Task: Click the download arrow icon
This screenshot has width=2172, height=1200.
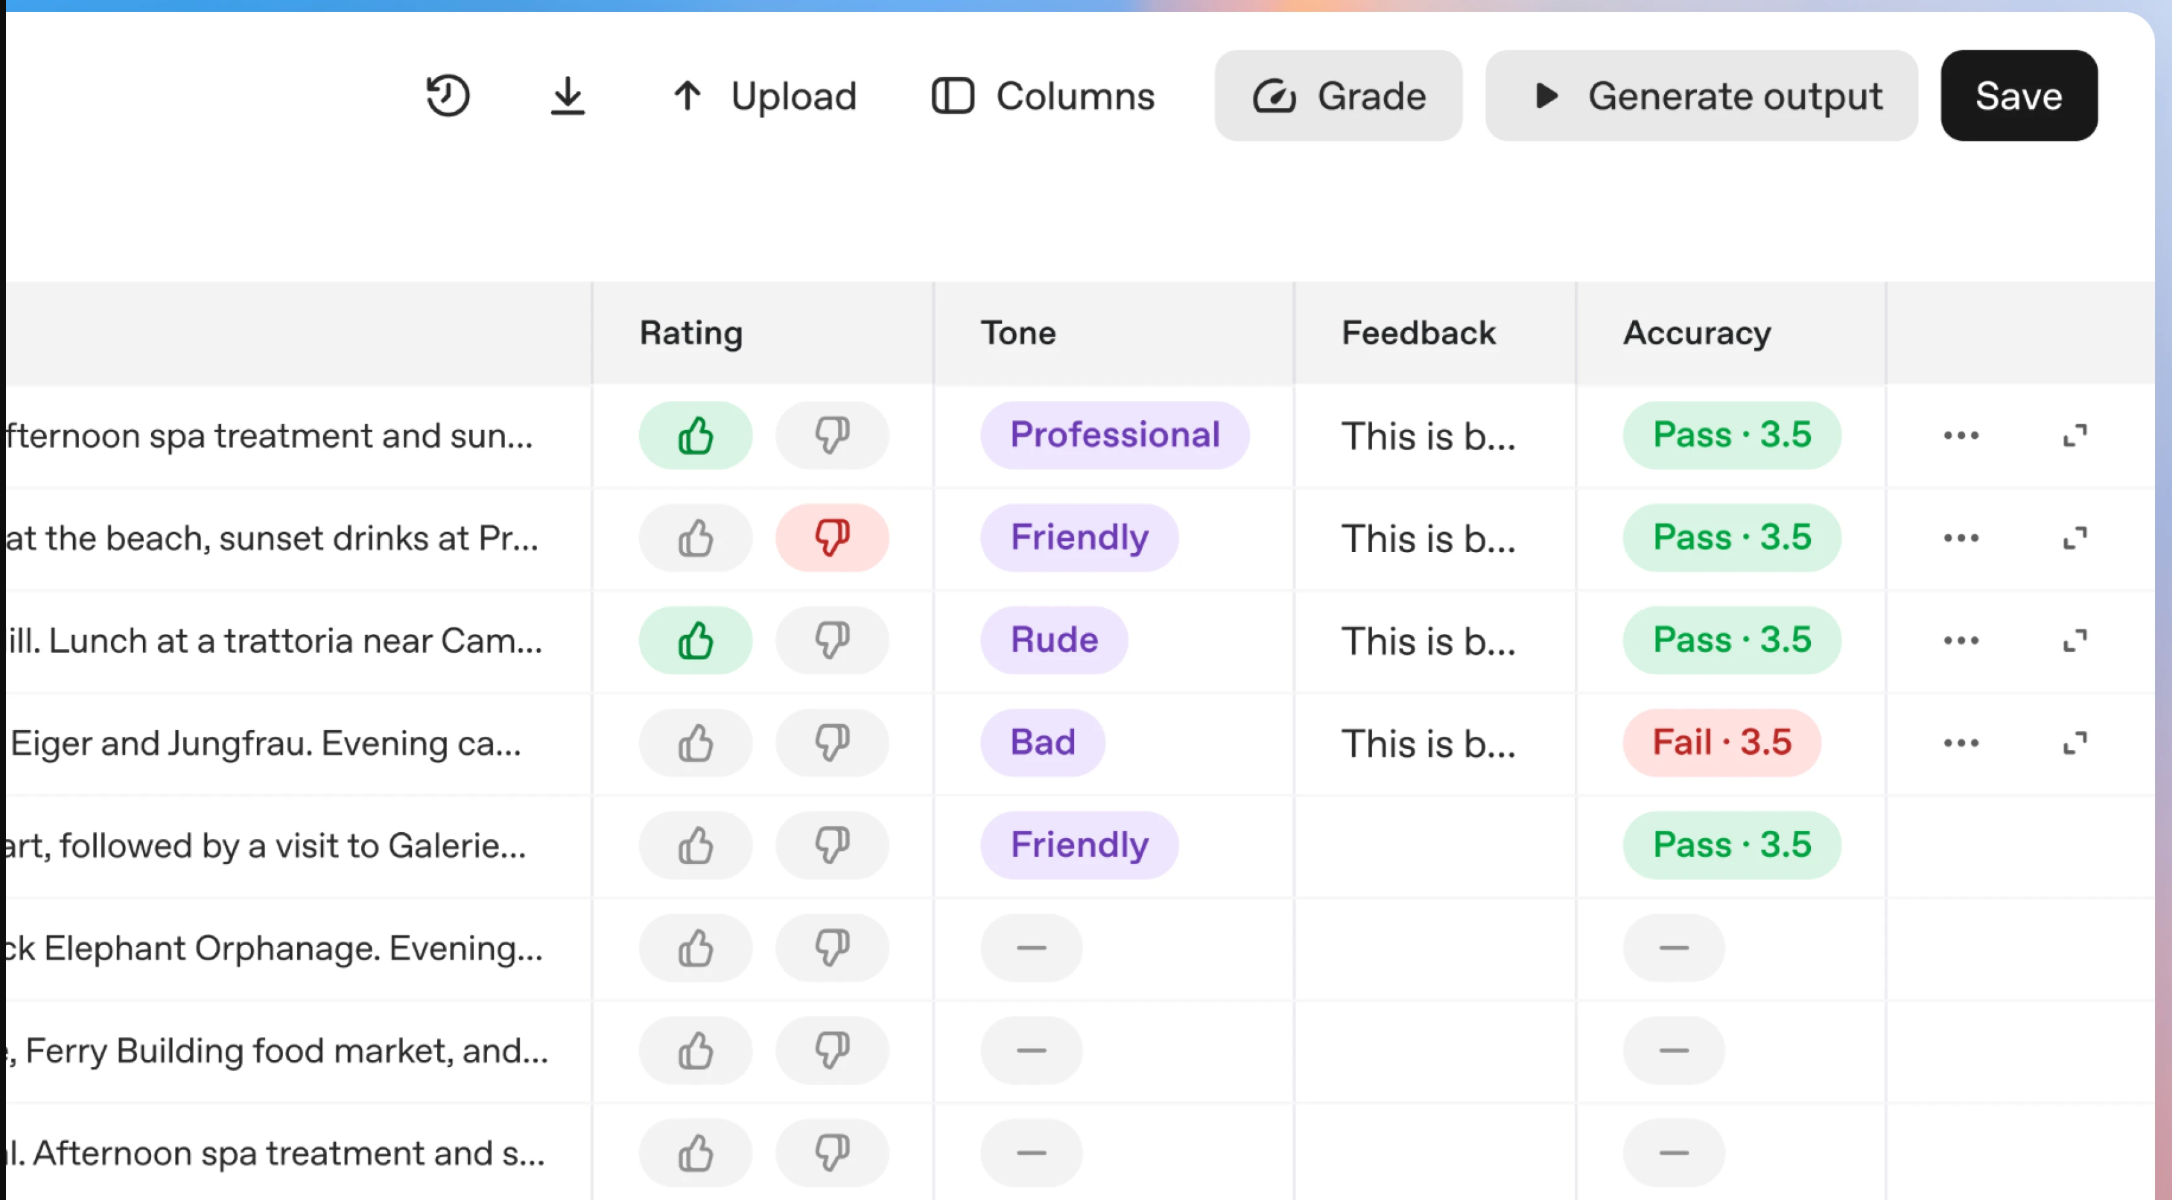Action: [x=567, y=96]
